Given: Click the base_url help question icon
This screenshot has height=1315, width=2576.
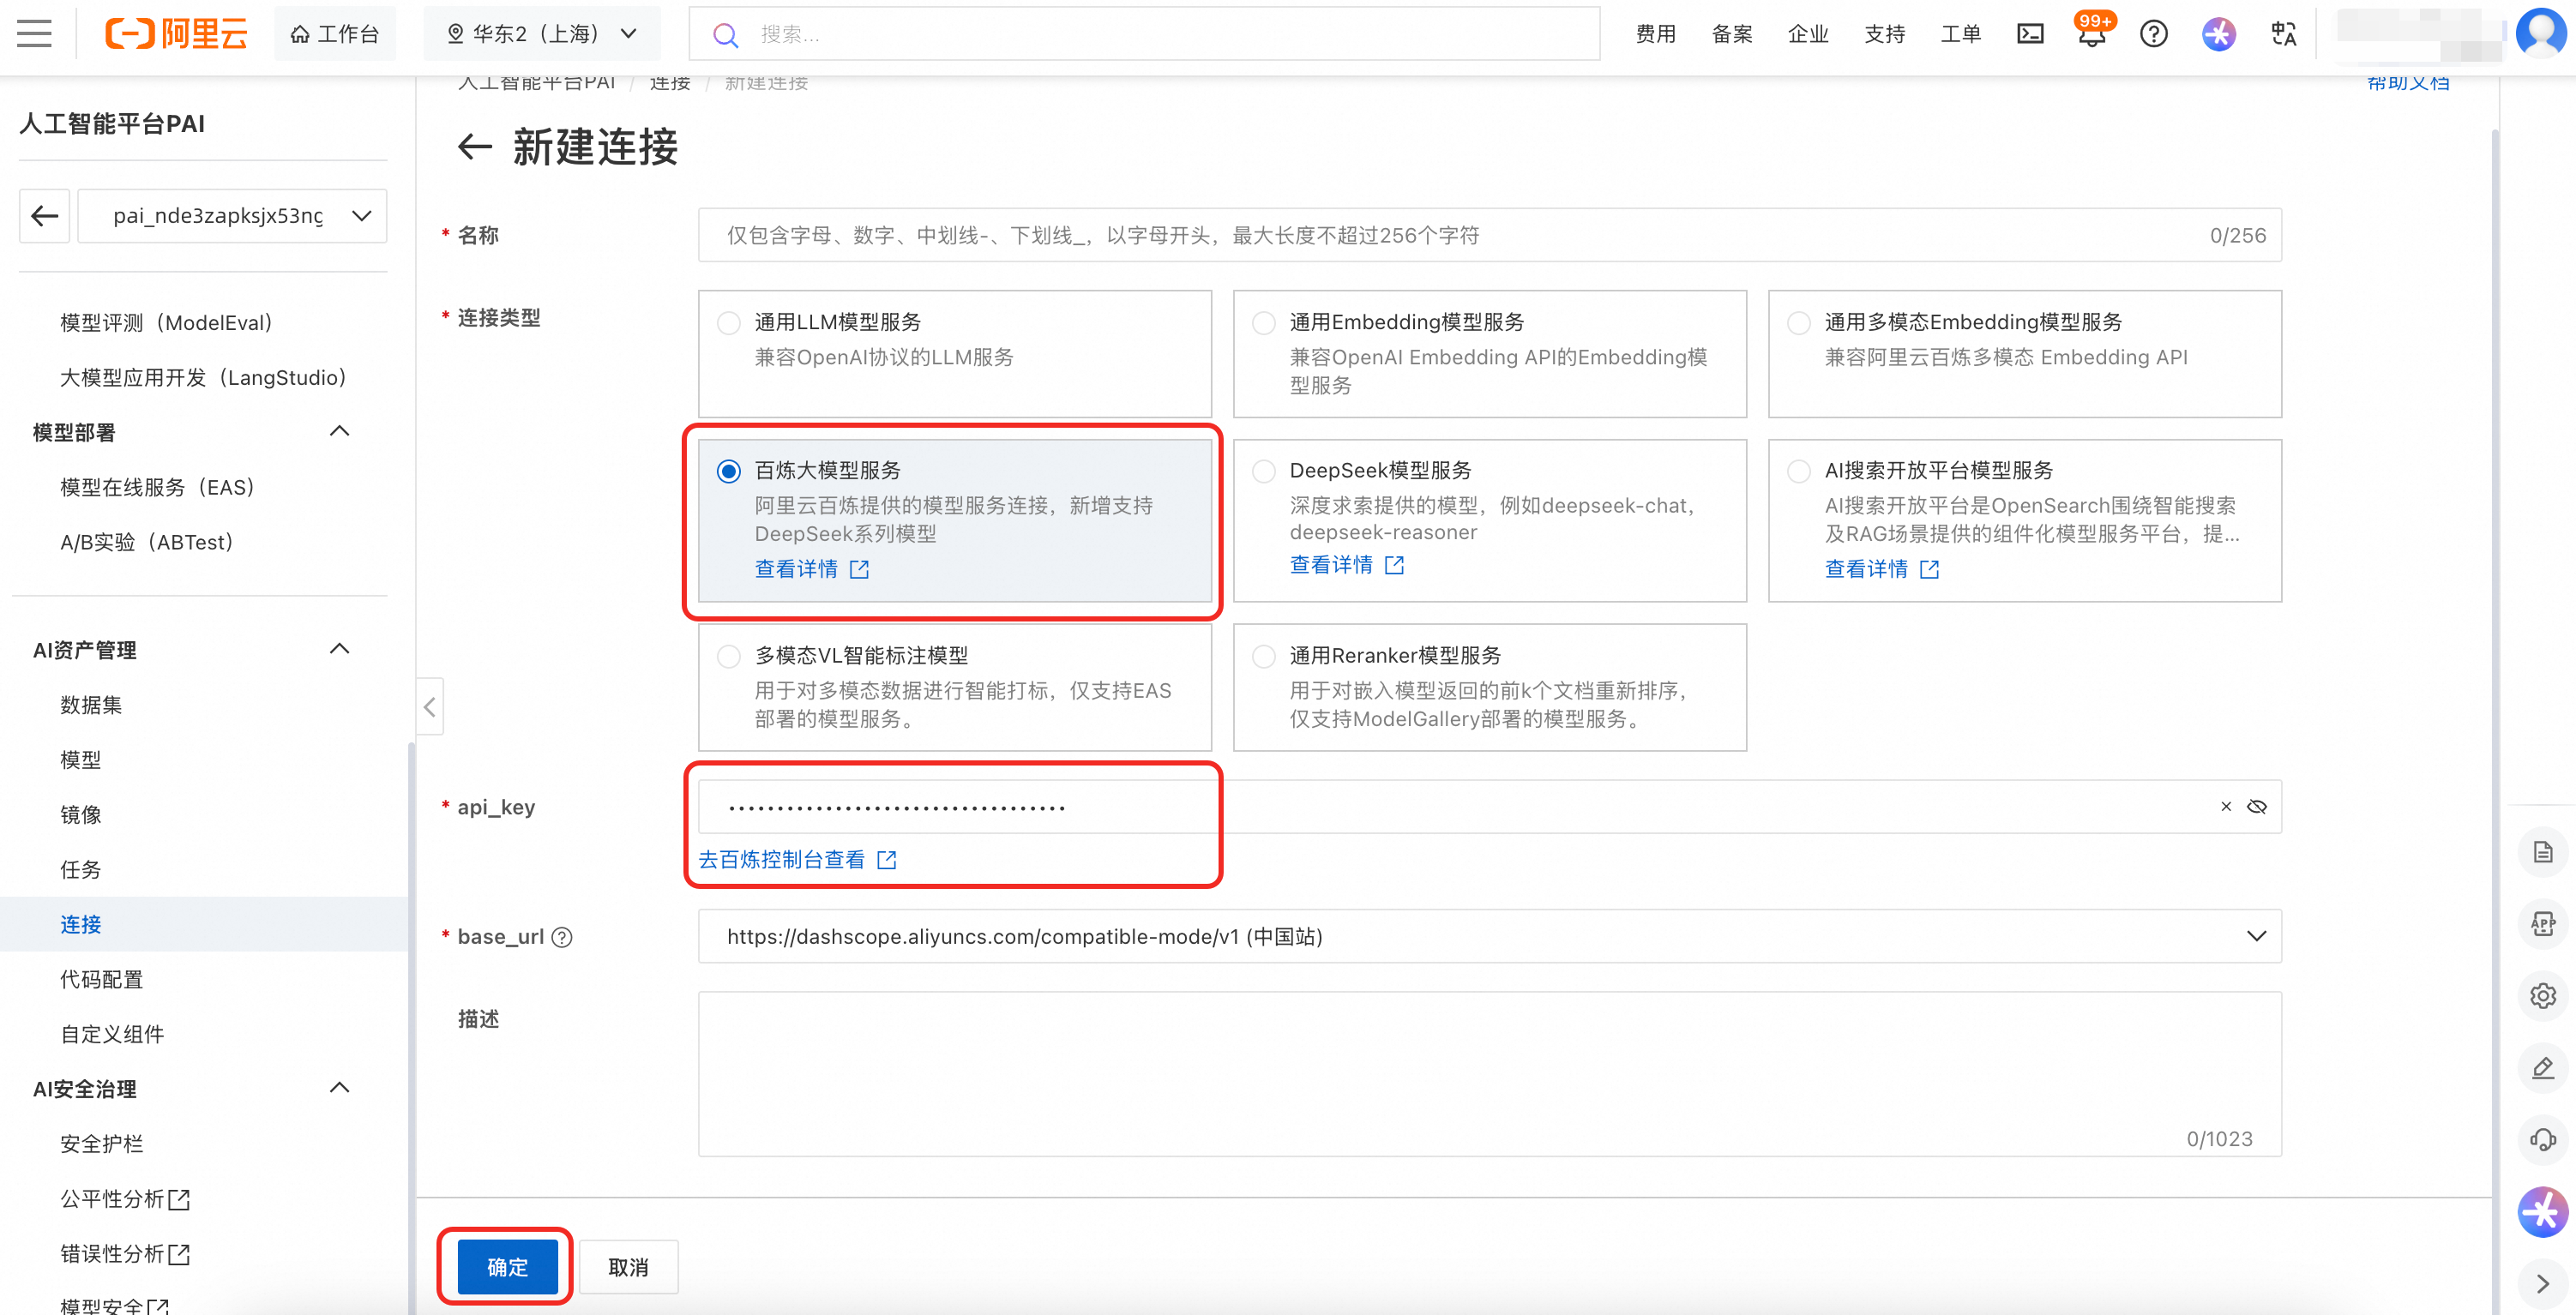Looking at the screenshot, I should pos(563,937).
